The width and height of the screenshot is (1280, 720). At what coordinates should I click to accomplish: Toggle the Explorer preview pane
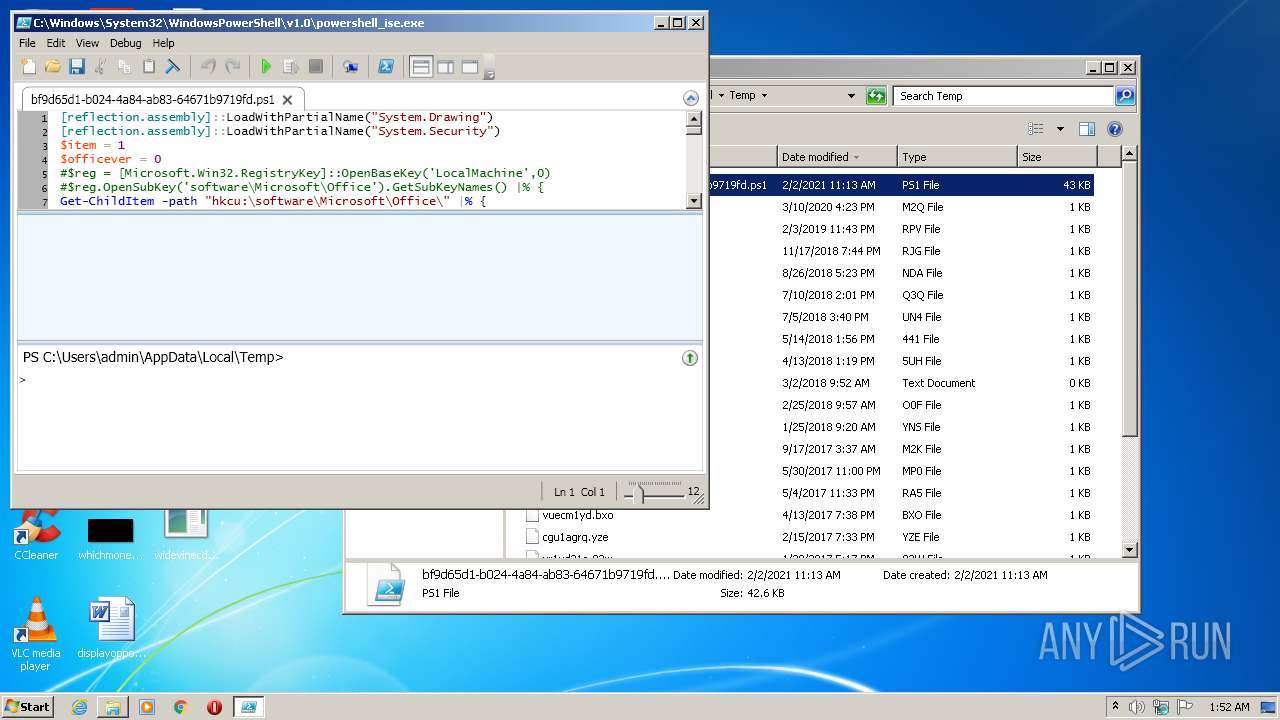pyautogui.click(x=1087, y=129)
